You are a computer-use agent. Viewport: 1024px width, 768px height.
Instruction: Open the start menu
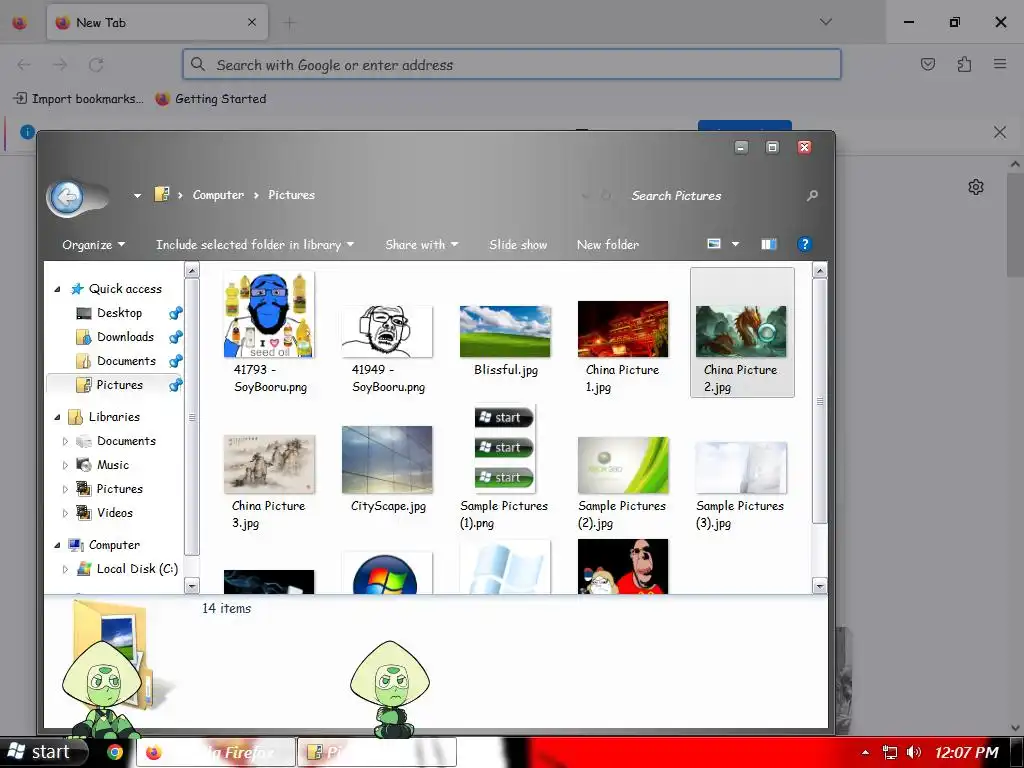[43, 752]
